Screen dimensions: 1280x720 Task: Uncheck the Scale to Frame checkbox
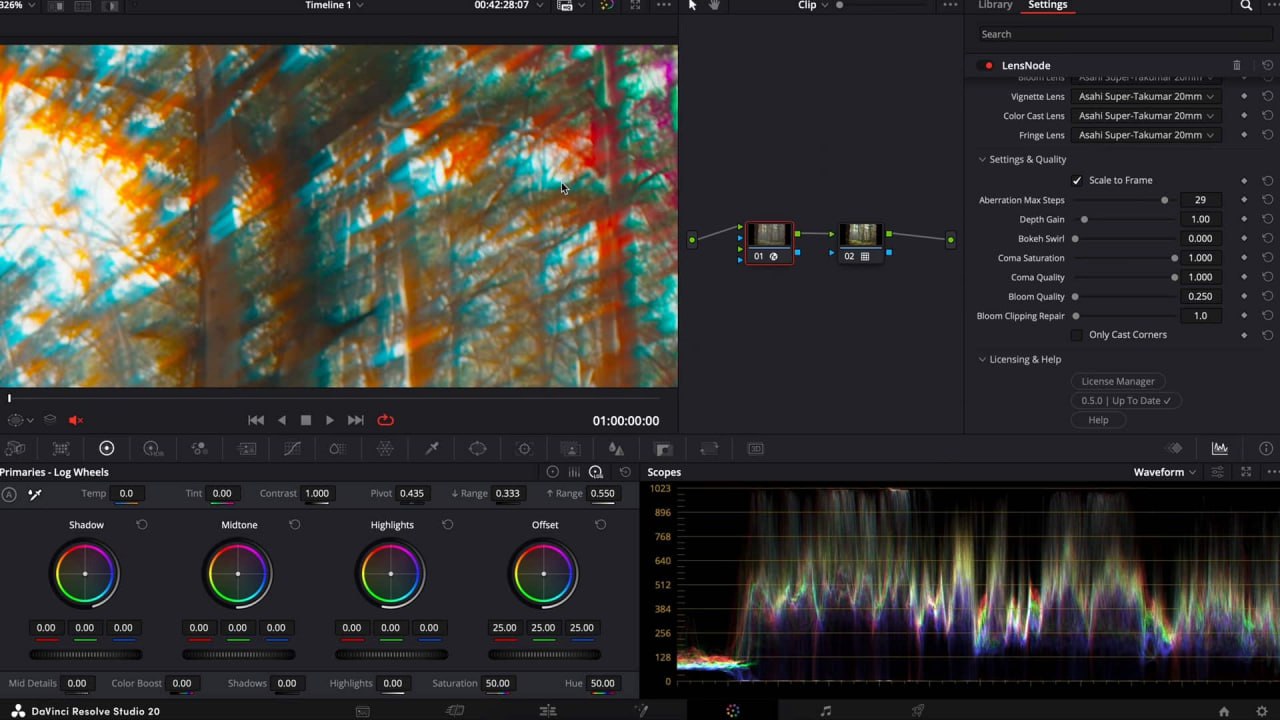tap(1077, 181)
